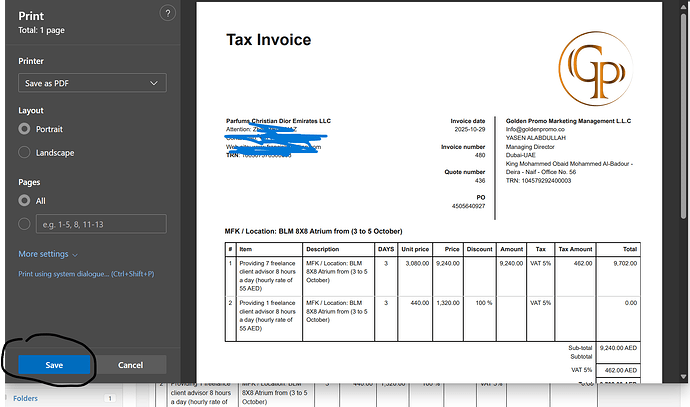Viewport: 690px width, 407px height.
Task: Click the Invoice number value 480
Action: (x=480, y=155)
